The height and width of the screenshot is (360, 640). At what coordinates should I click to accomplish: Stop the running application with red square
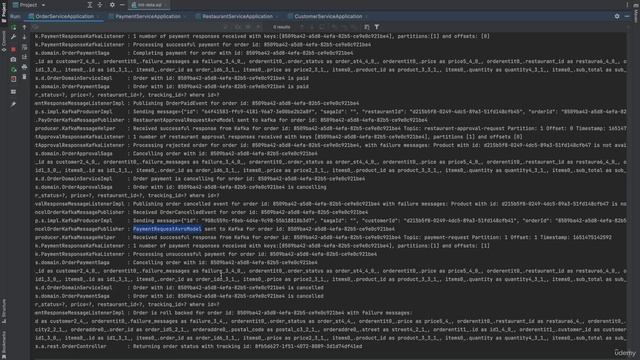click(13, 49)
